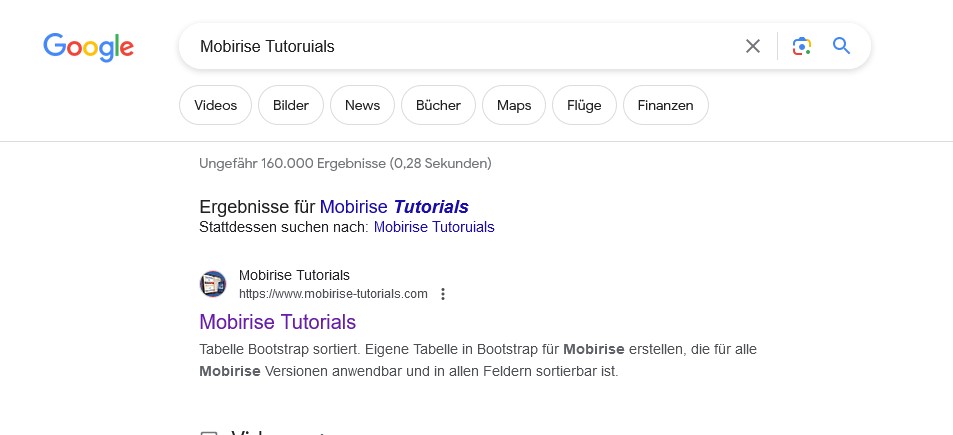The width and height of the screenshot is (953, 435).
Task: Switch to the Bilder filter
Action: (x=291, y=105)
